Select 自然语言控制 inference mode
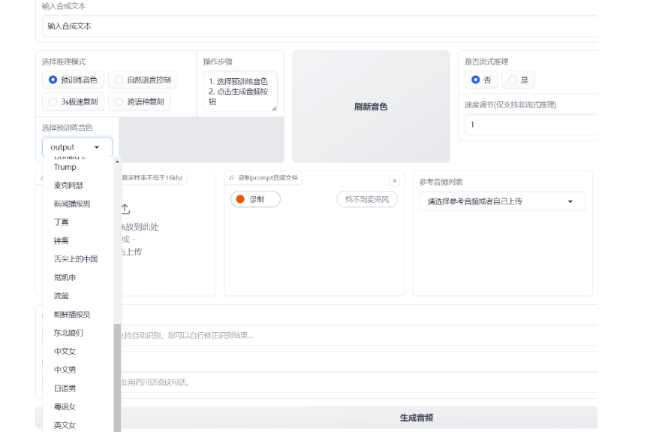The height and width of the screenshot is (443, 664). point(118,80)
